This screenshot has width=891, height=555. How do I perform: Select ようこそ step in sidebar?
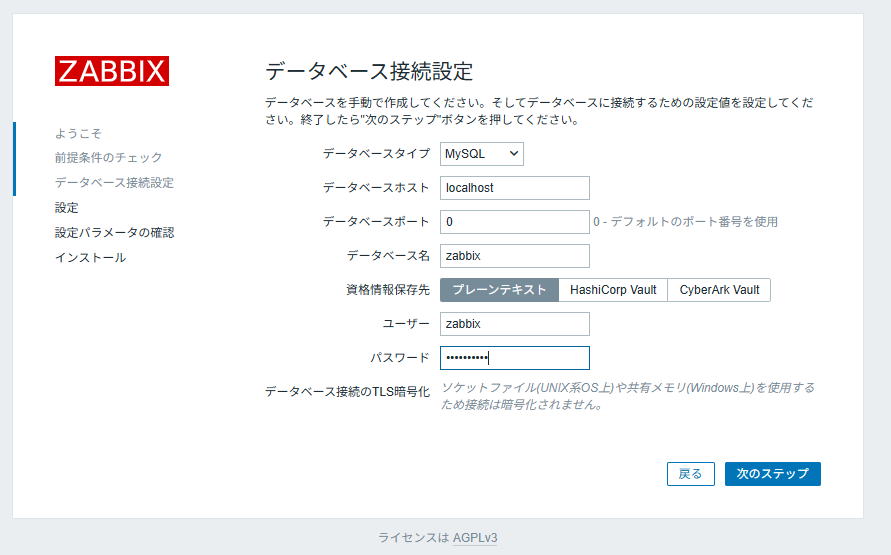pos(78,133)
